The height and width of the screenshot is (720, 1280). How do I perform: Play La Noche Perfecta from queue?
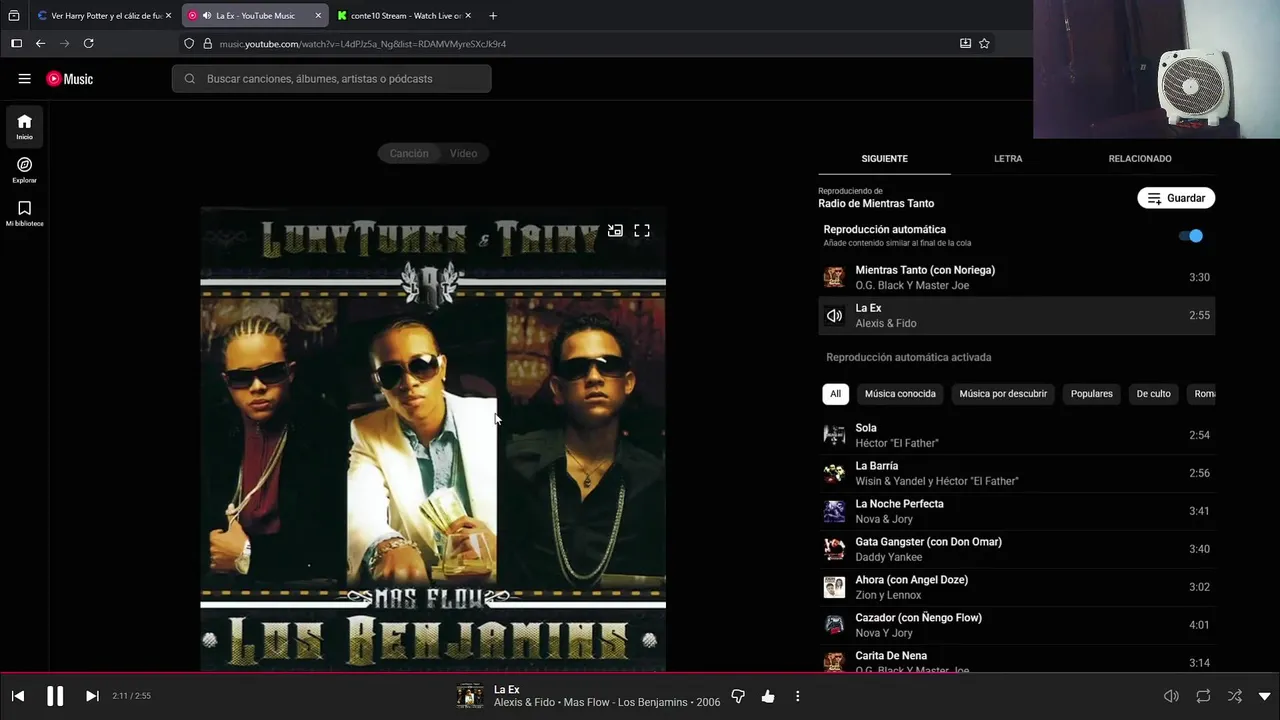tap(1017, 511)
